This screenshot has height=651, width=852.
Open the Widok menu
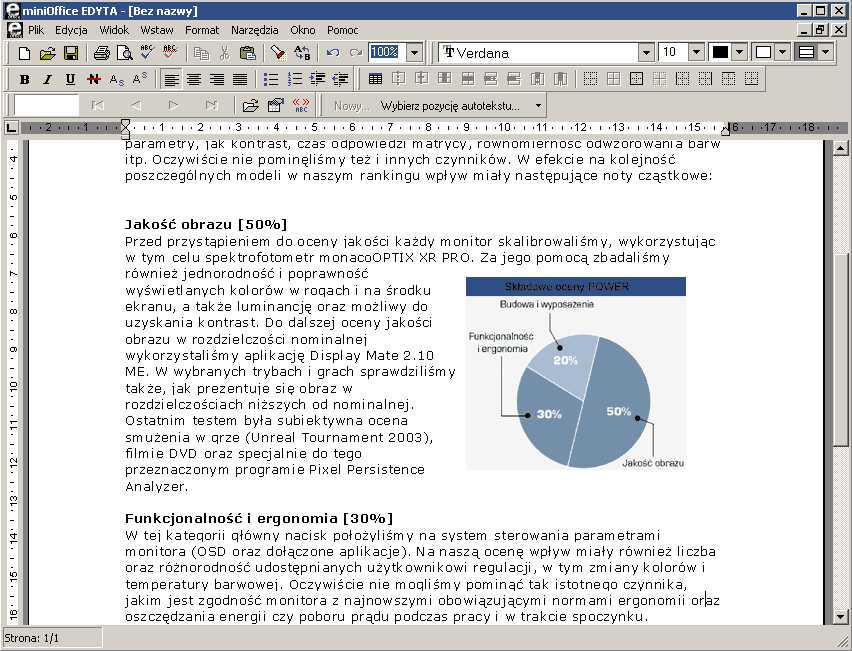[114, 30]
